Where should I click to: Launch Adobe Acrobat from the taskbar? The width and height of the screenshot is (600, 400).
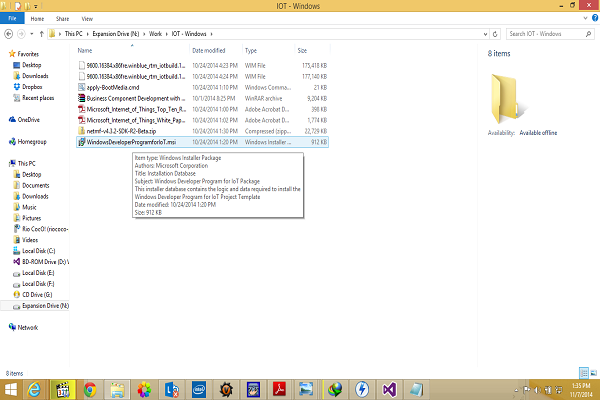[x=280, y=390]
